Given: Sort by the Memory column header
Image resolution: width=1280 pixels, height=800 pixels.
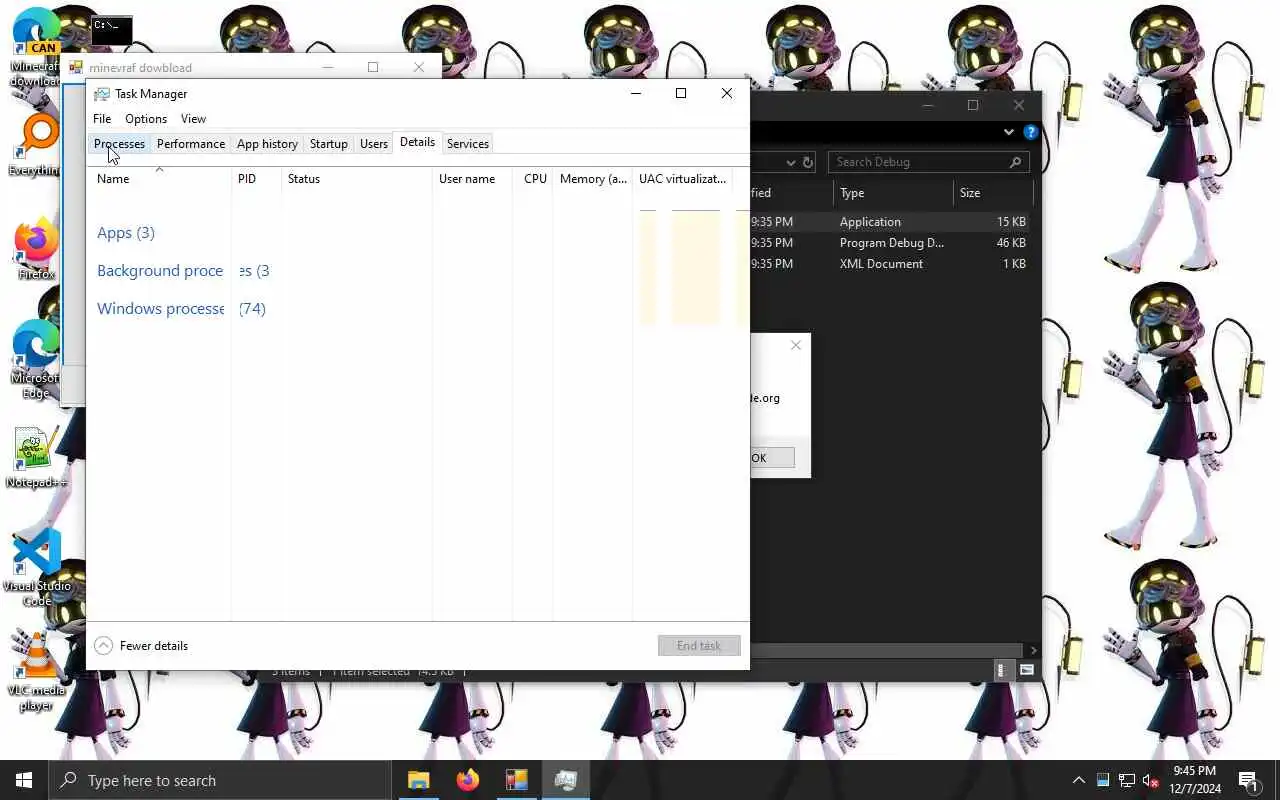Looking at the screenshot, I should [593, 179].
